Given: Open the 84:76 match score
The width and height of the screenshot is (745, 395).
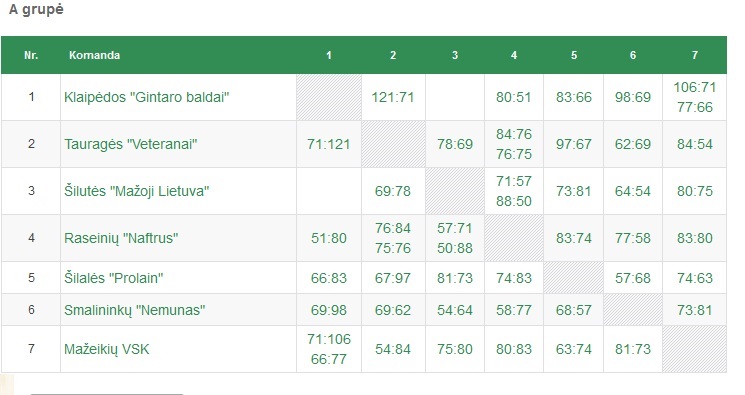Looking at the screenshot, I should click(514, 135).
